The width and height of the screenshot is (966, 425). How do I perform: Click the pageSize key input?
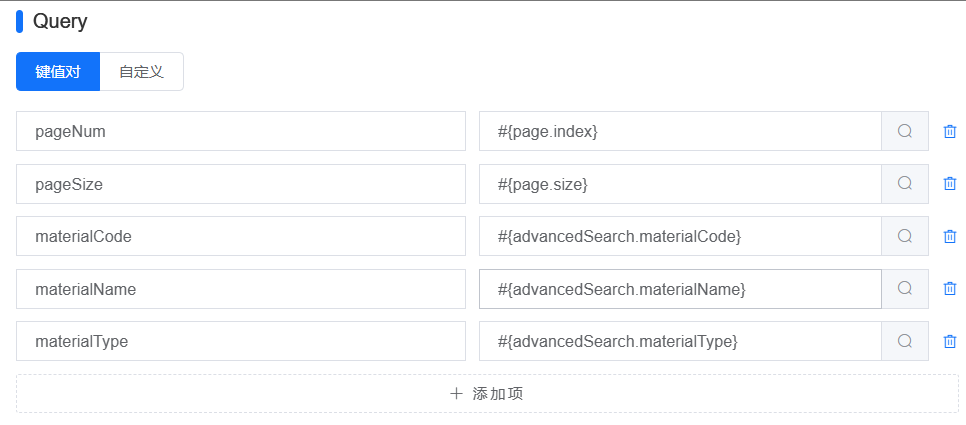tap(241, 184)
